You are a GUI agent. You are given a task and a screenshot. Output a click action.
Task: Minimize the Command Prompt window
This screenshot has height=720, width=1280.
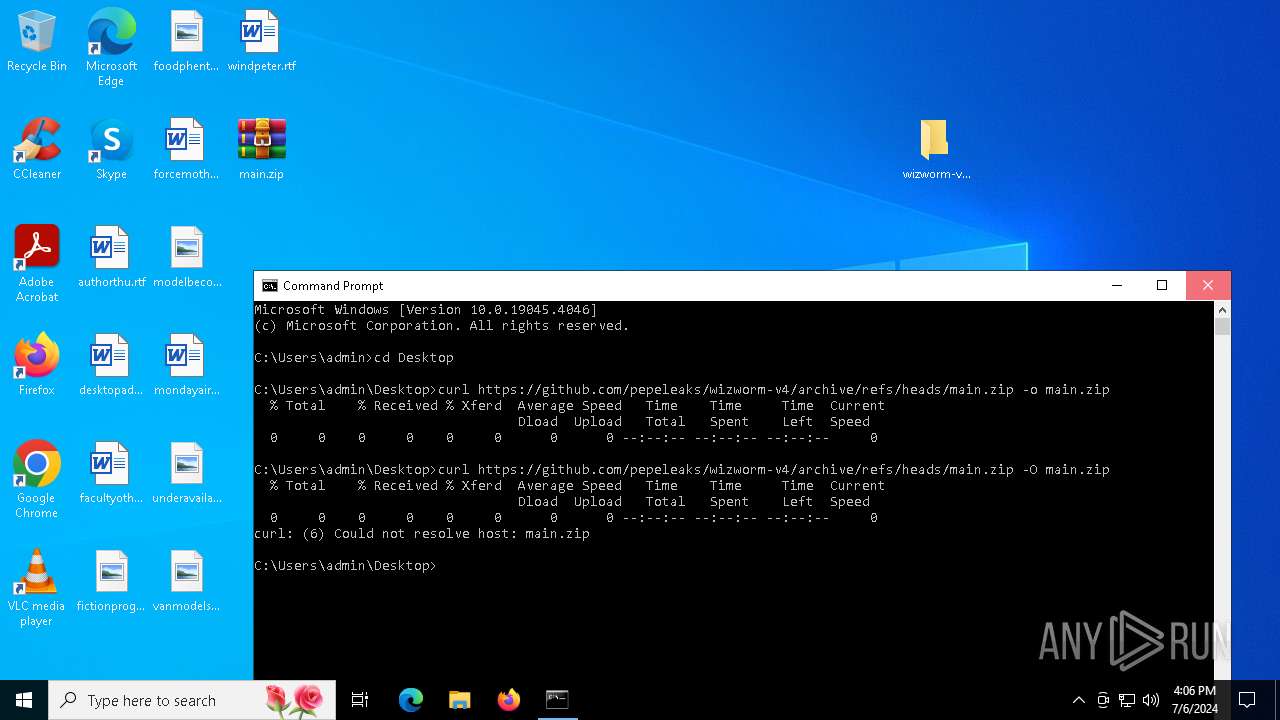(1116, 285)
